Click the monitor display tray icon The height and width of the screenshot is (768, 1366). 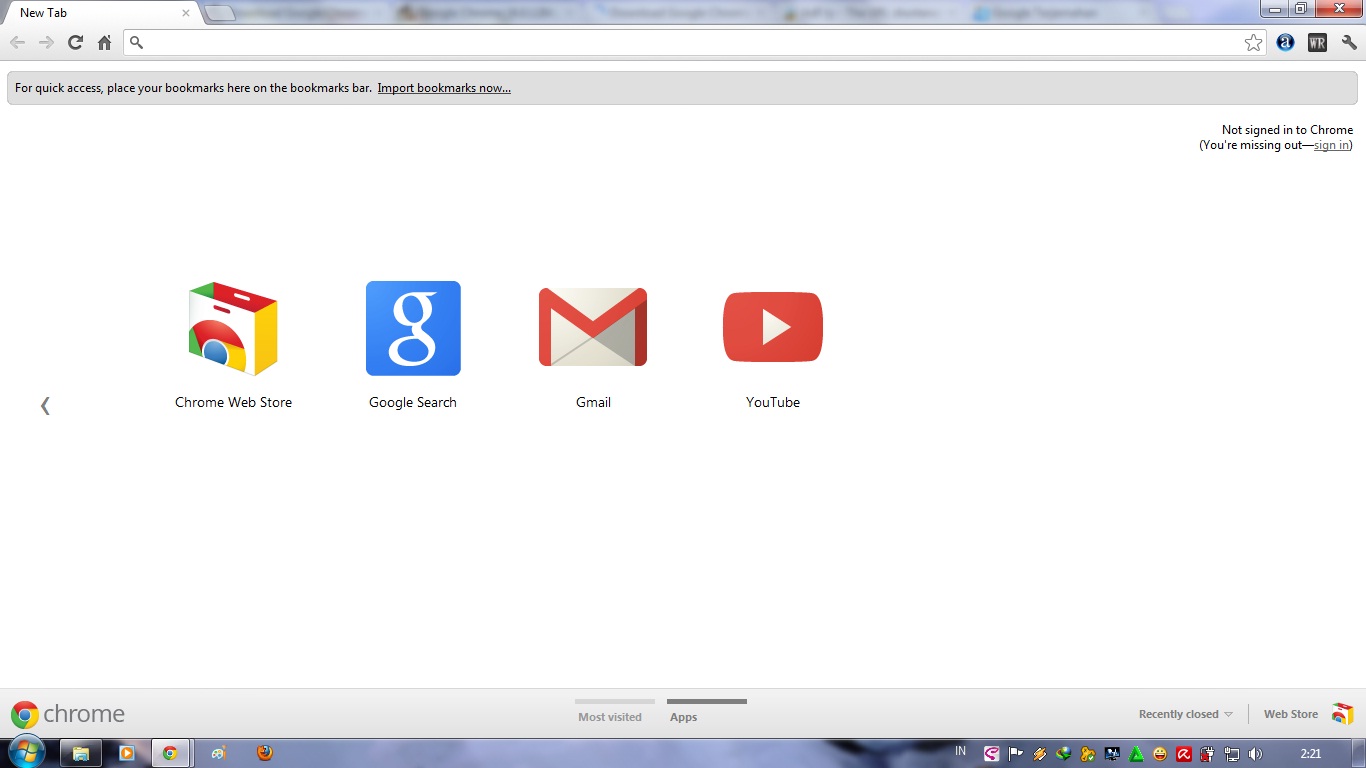click(1112, 754)
